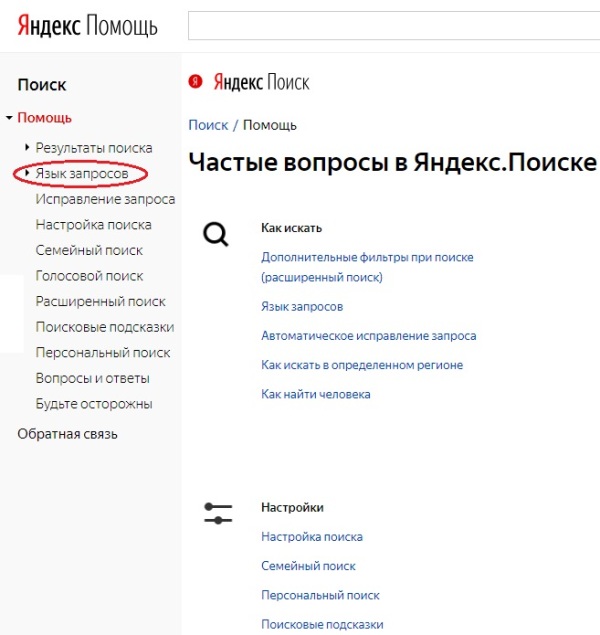Follow the Как искать в определенном регионе link

pos(362,365)
